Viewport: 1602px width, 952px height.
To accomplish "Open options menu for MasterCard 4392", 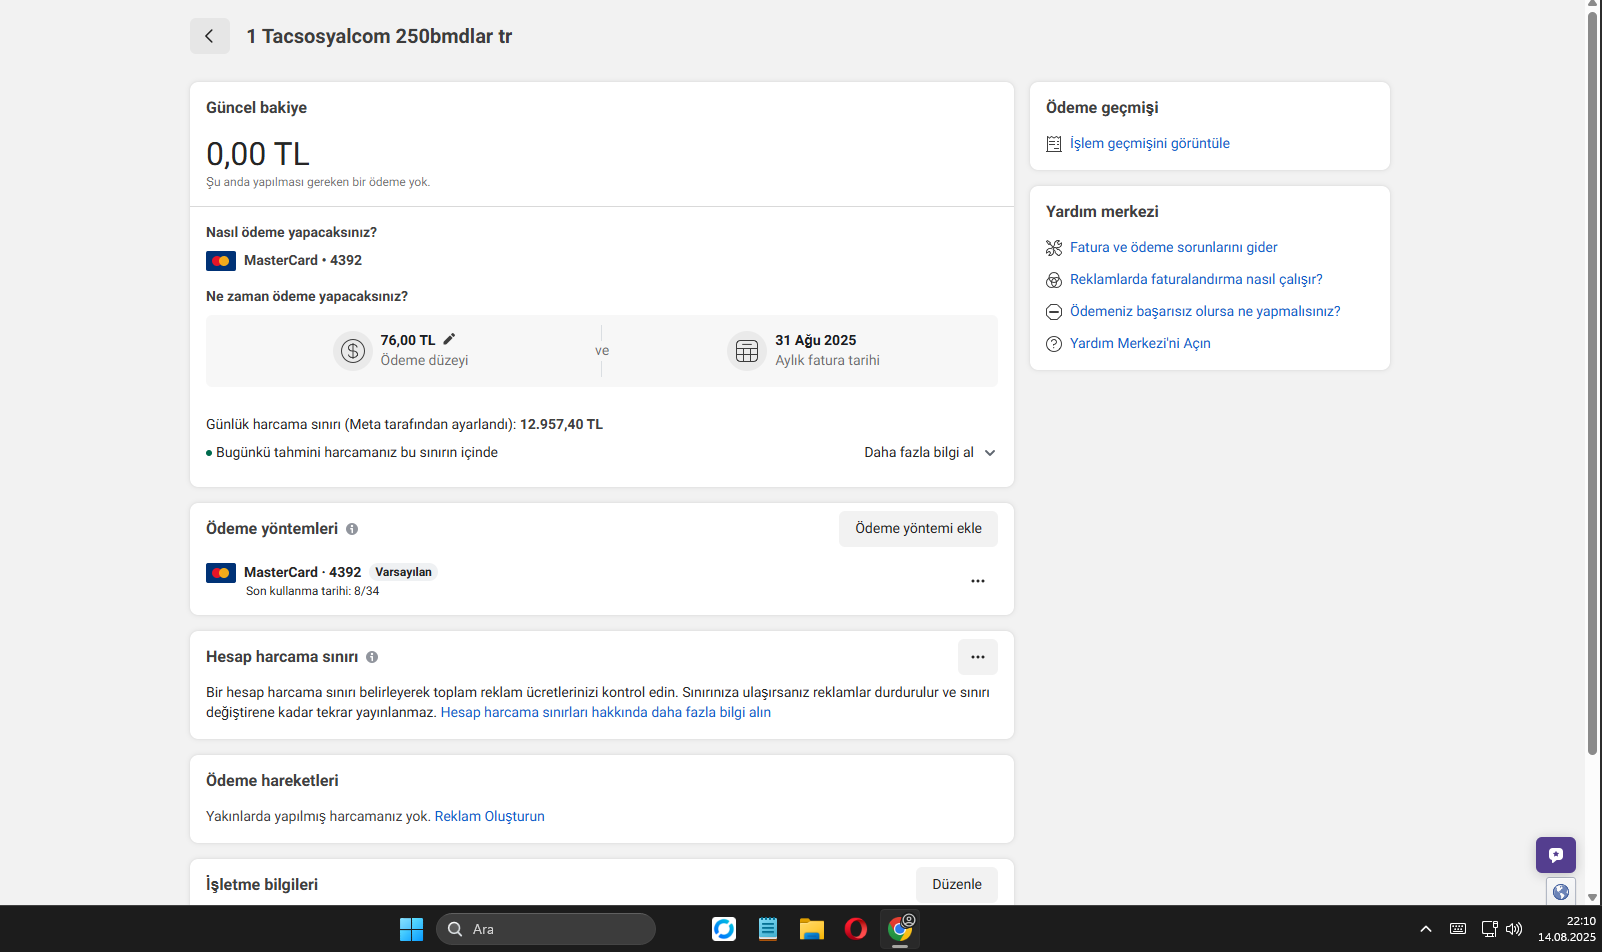I will pos(978,581).
